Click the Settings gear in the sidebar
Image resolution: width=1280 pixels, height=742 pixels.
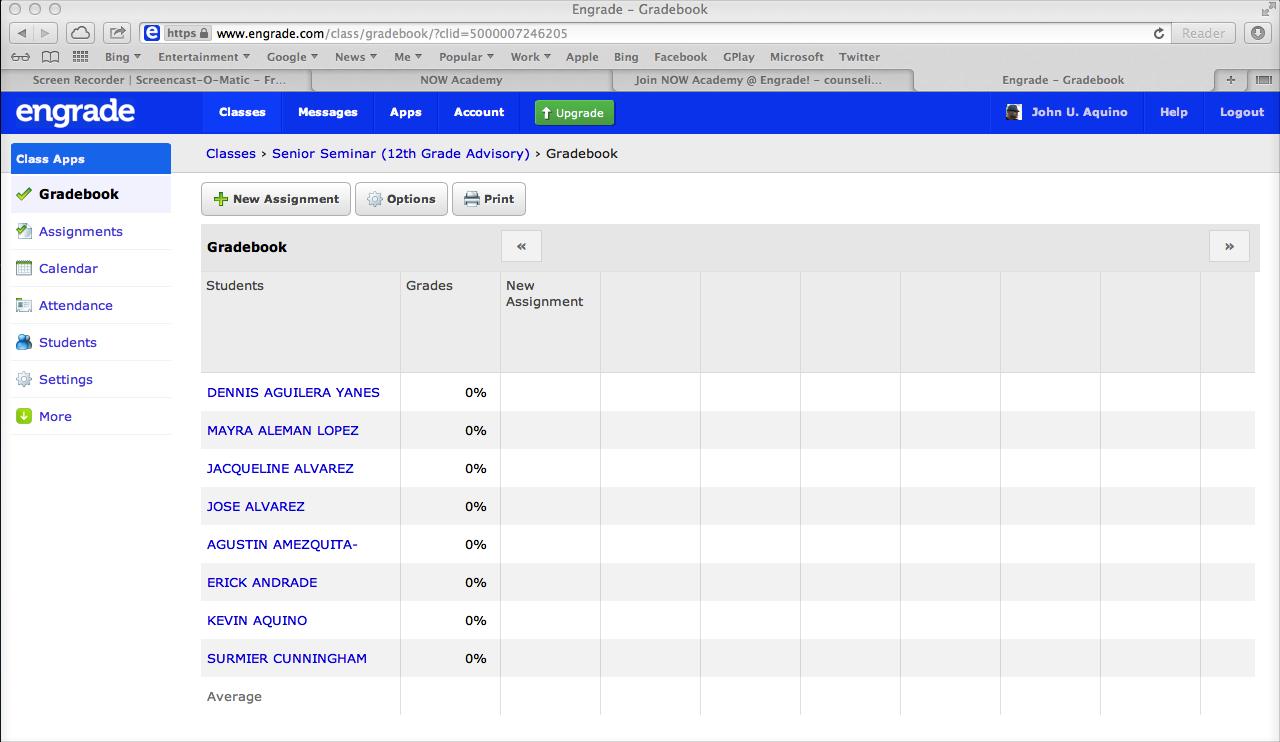(x=22, y=379)
